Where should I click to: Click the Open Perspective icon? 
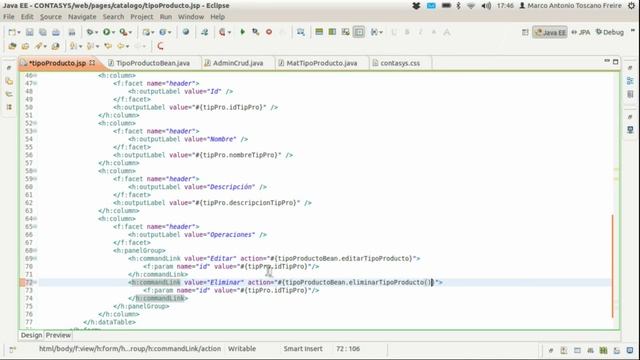(x=525, y=32)
